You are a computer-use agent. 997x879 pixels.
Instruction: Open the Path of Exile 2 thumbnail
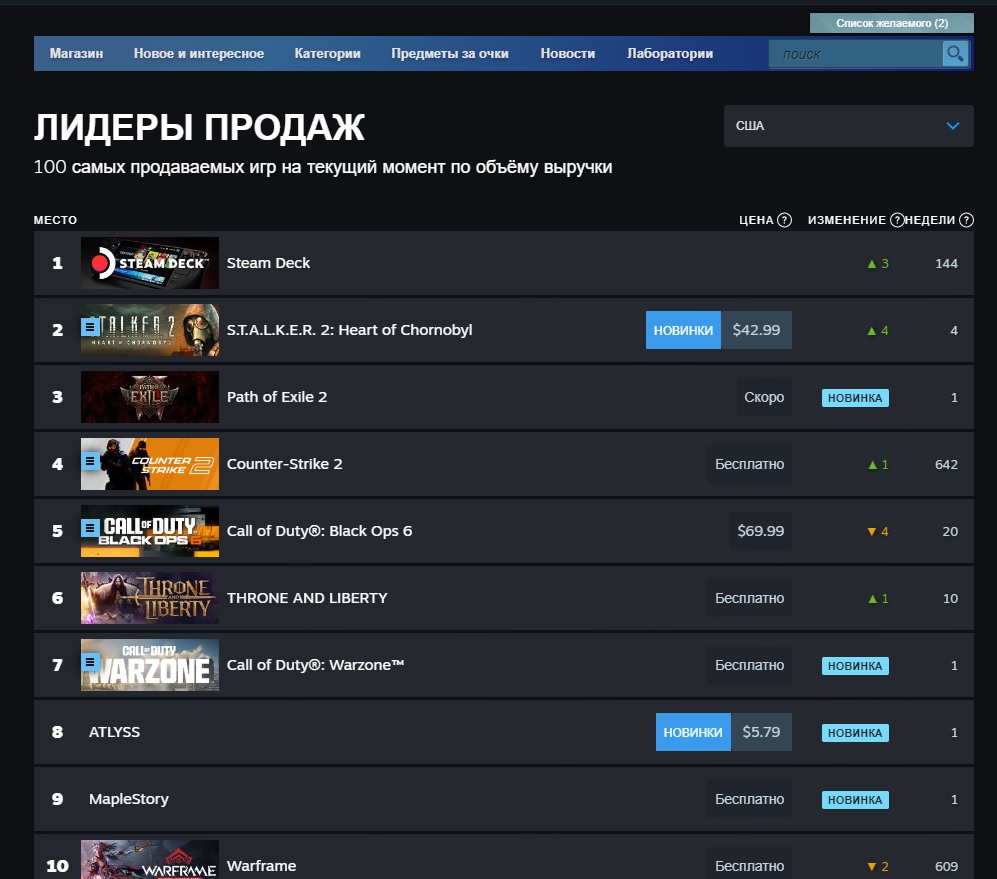(x=150, y=397)
